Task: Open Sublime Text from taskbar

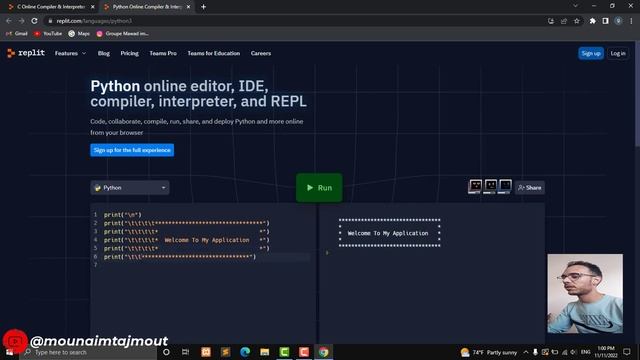Action: point(225,352)
